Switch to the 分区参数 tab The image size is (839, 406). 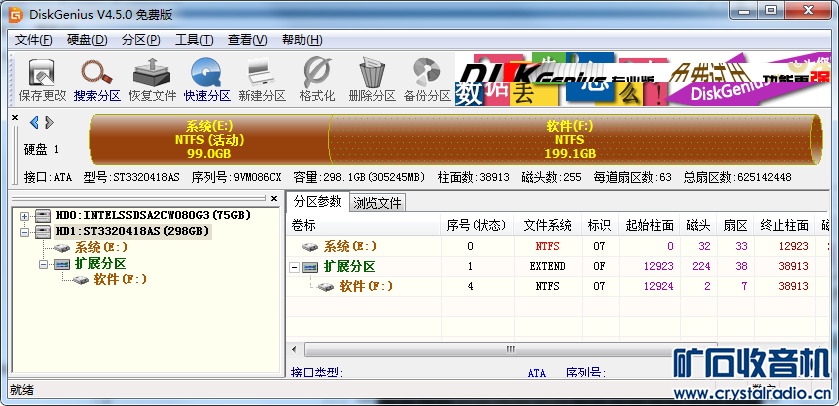point(317,202)
